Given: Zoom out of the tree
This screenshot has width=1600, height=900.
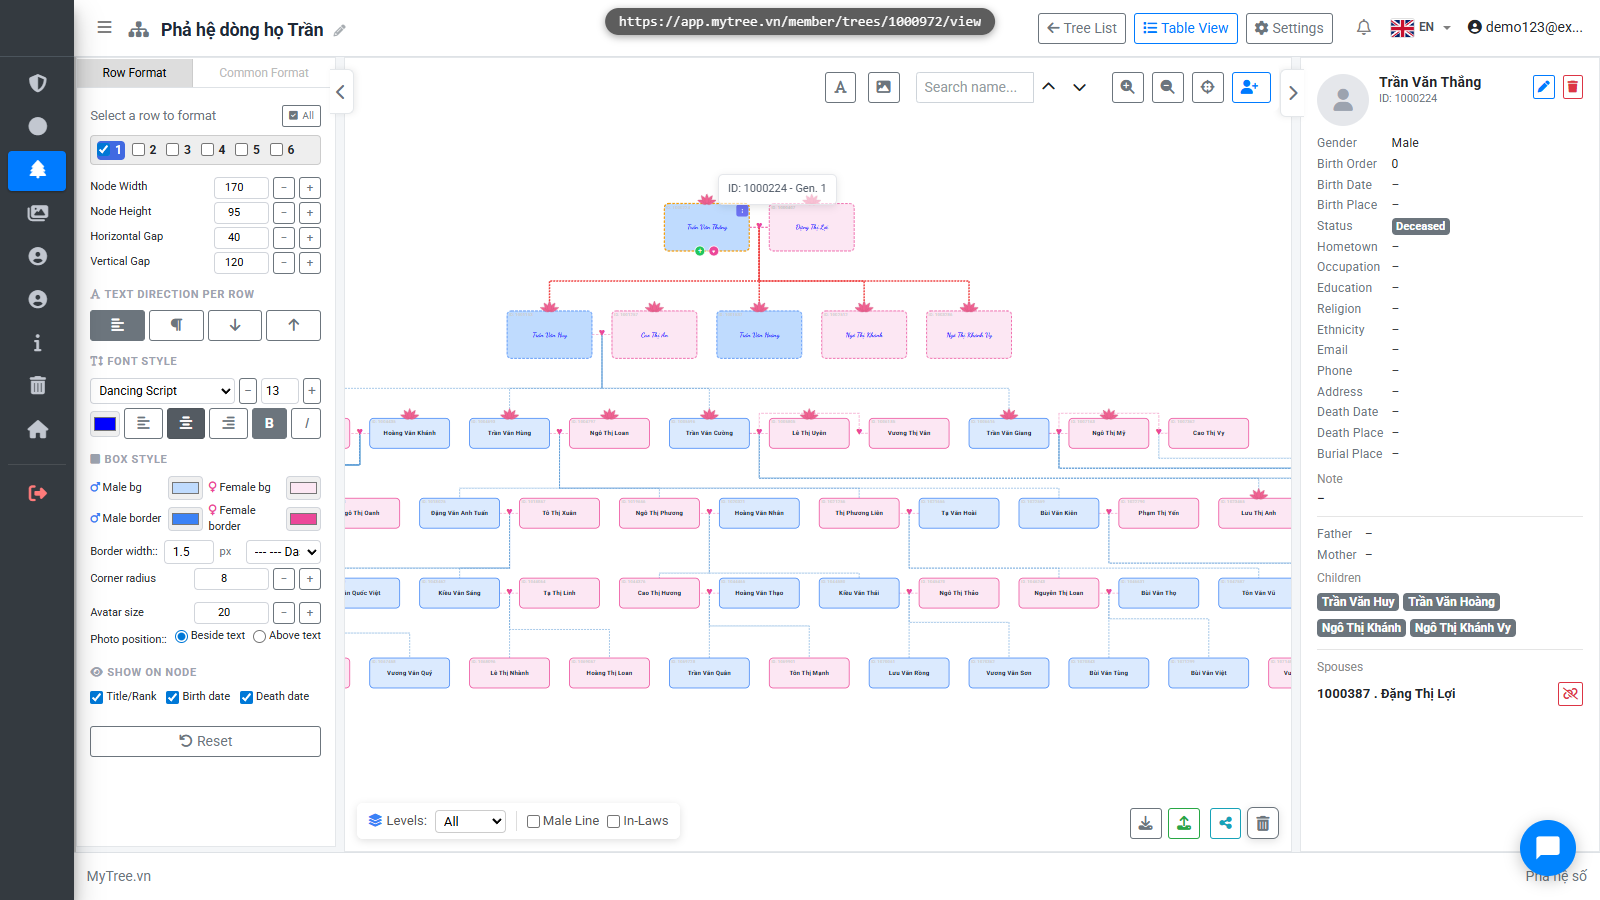Looking at the screenshot, I should [x=1168, y=87].
